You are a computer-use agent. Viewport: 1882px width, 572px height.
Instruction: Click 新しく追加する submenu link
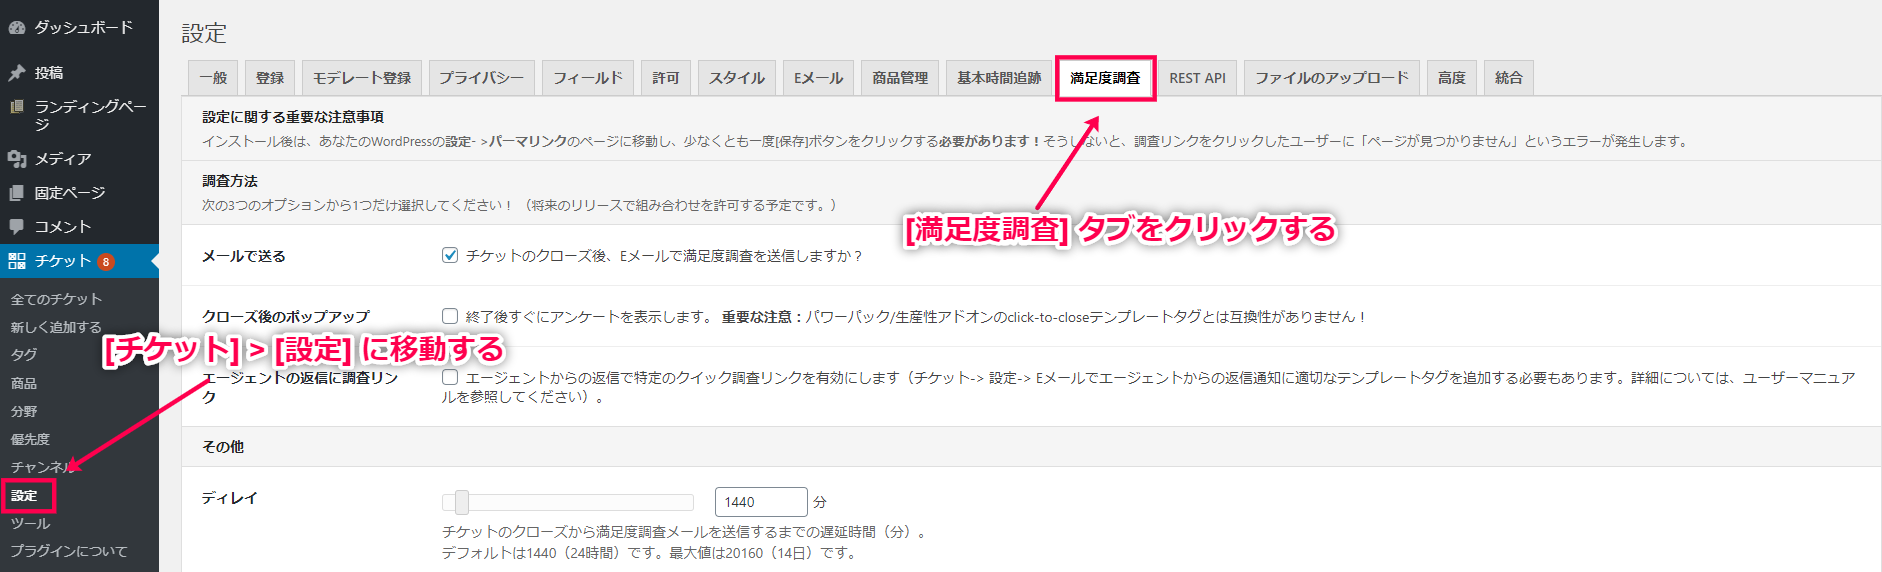click(x=56, y=327)
